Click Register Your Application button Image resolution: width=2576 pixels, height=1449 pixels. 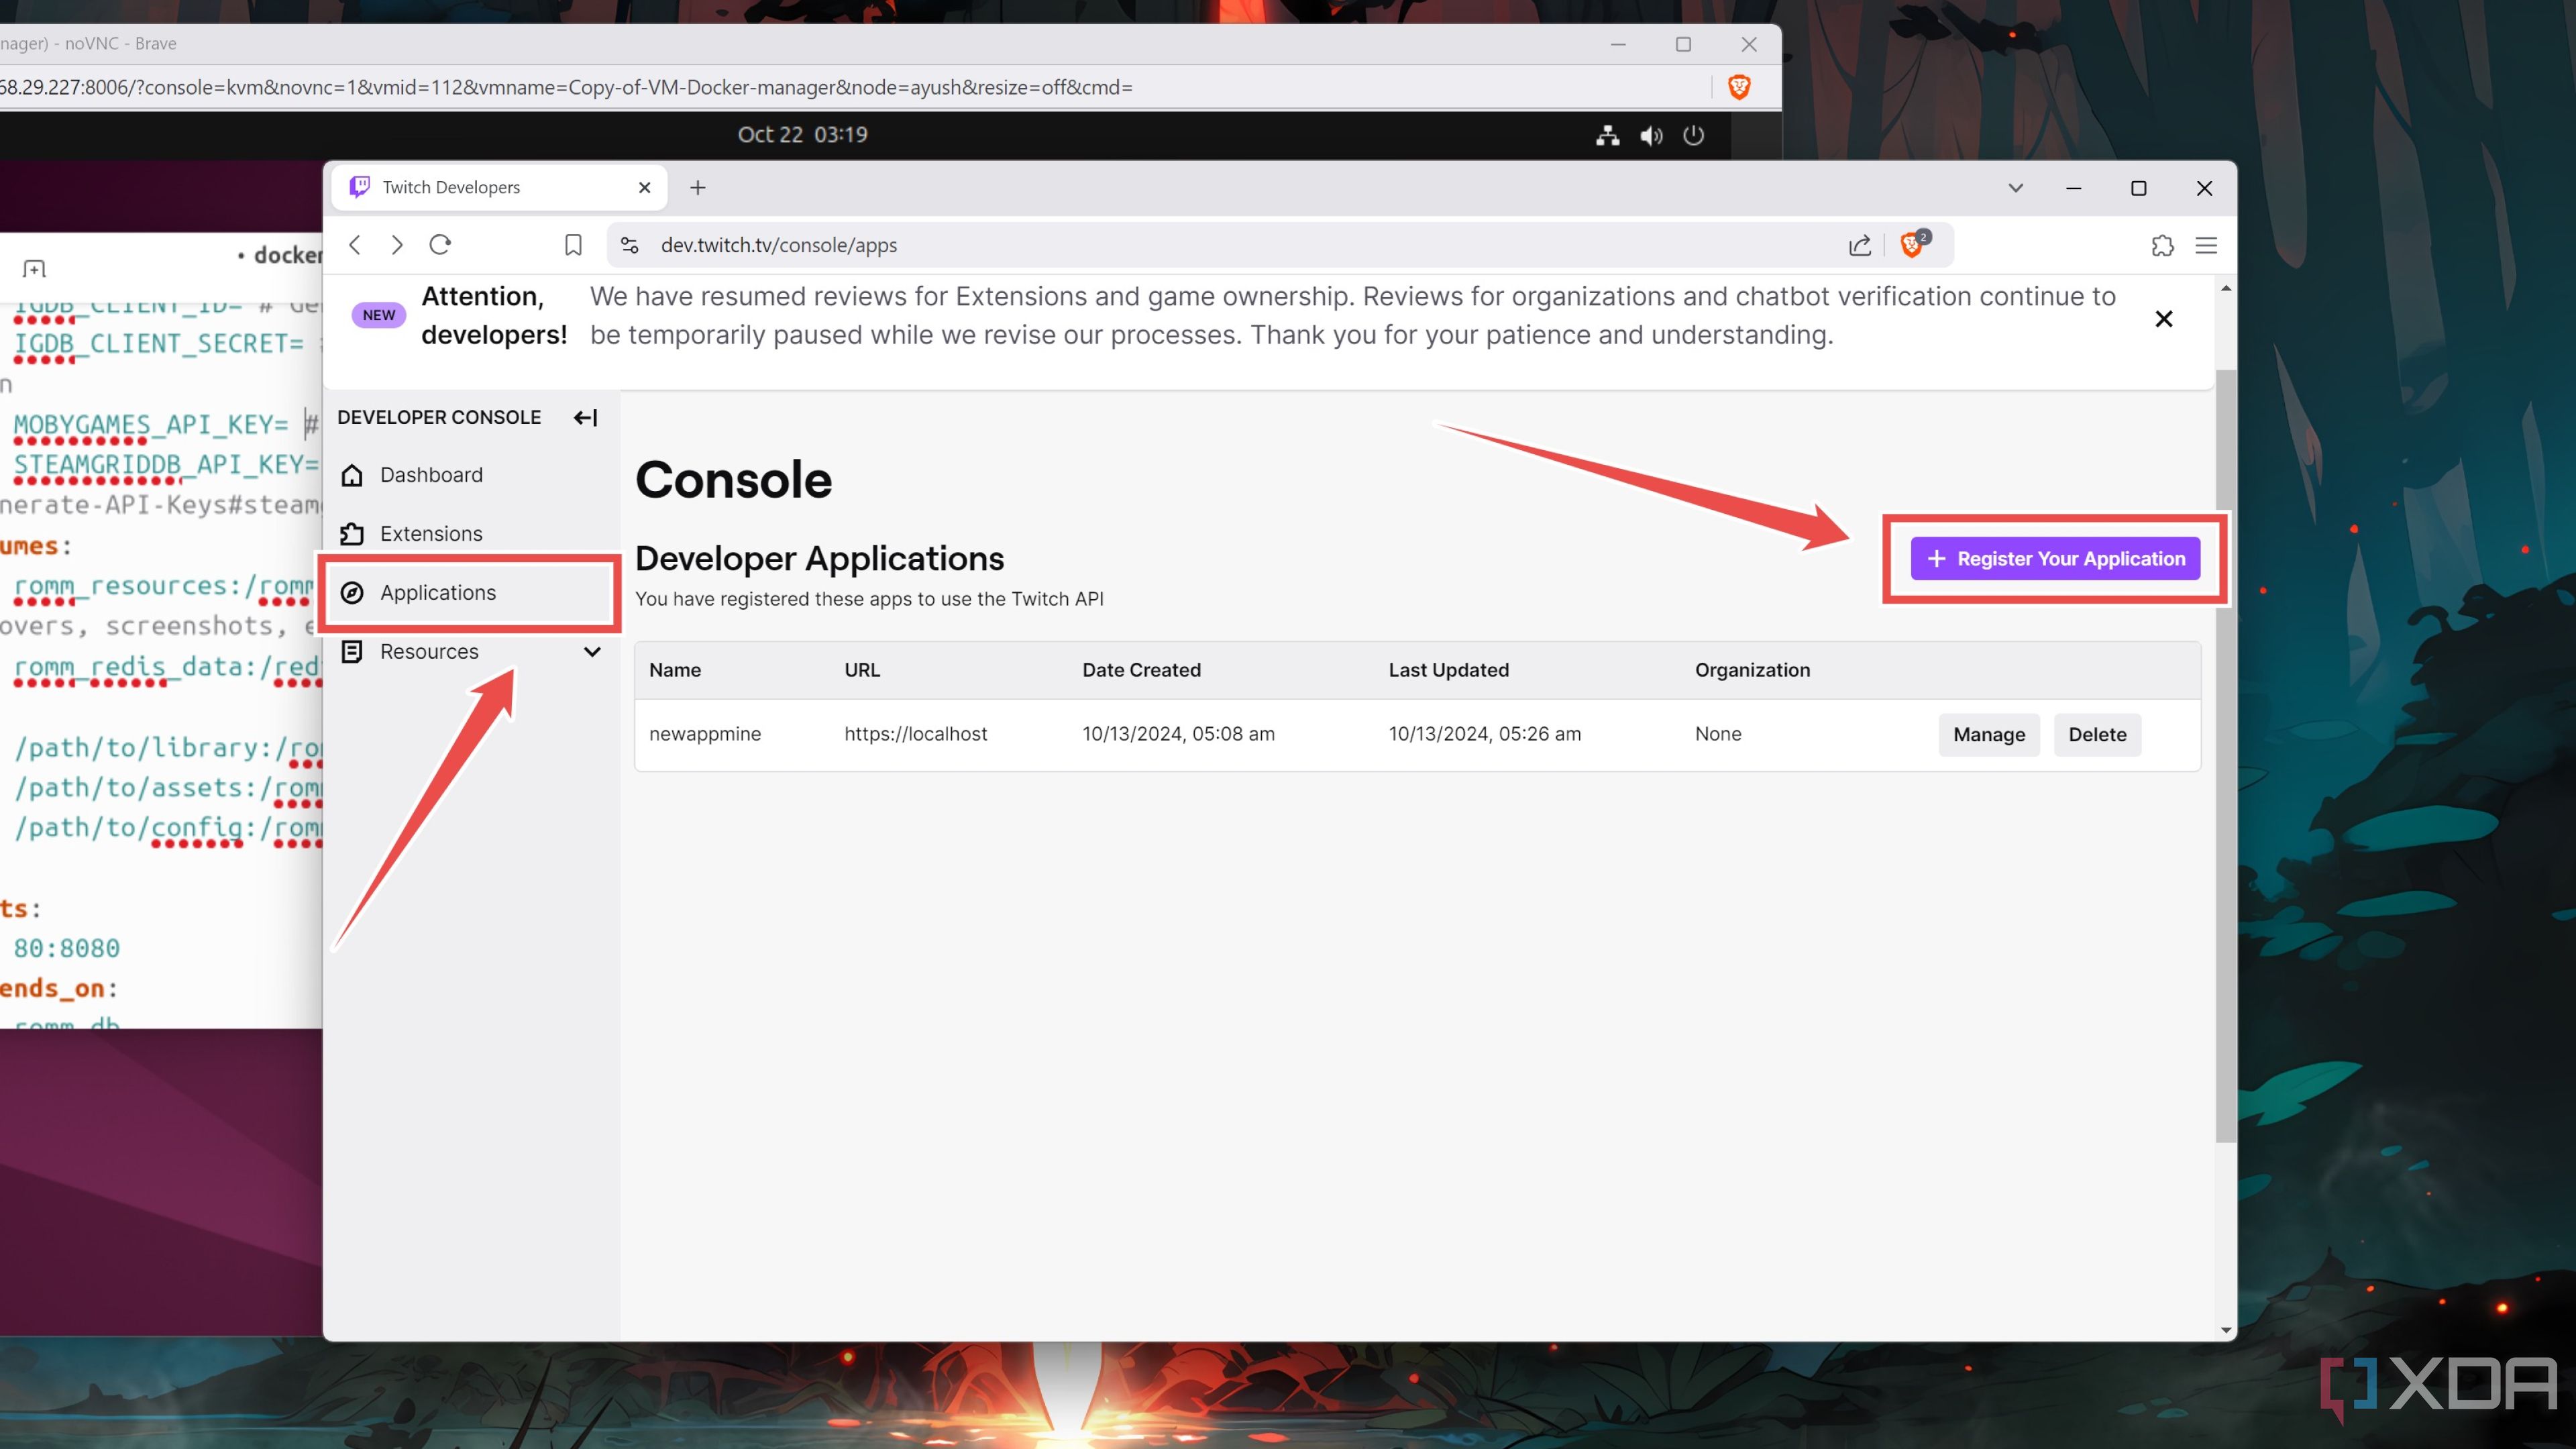[2054, 557]
